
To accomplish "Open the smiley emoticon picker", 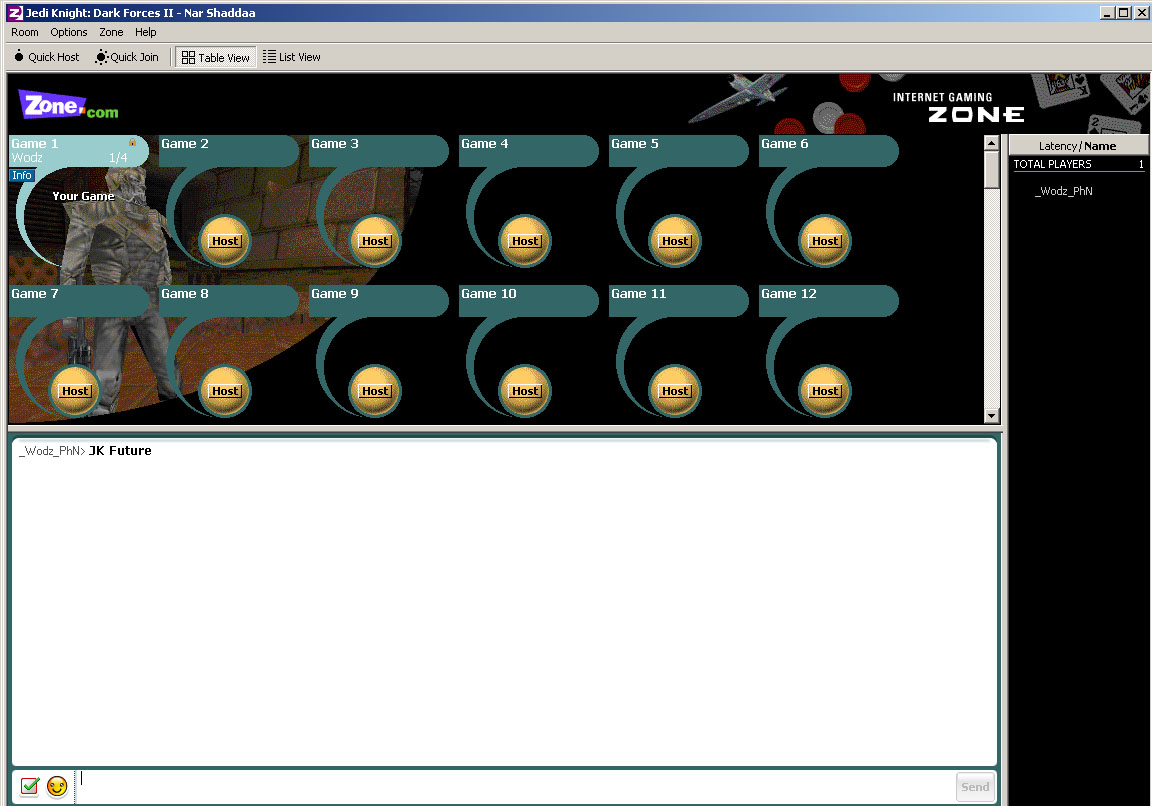I will click(57, 786).
